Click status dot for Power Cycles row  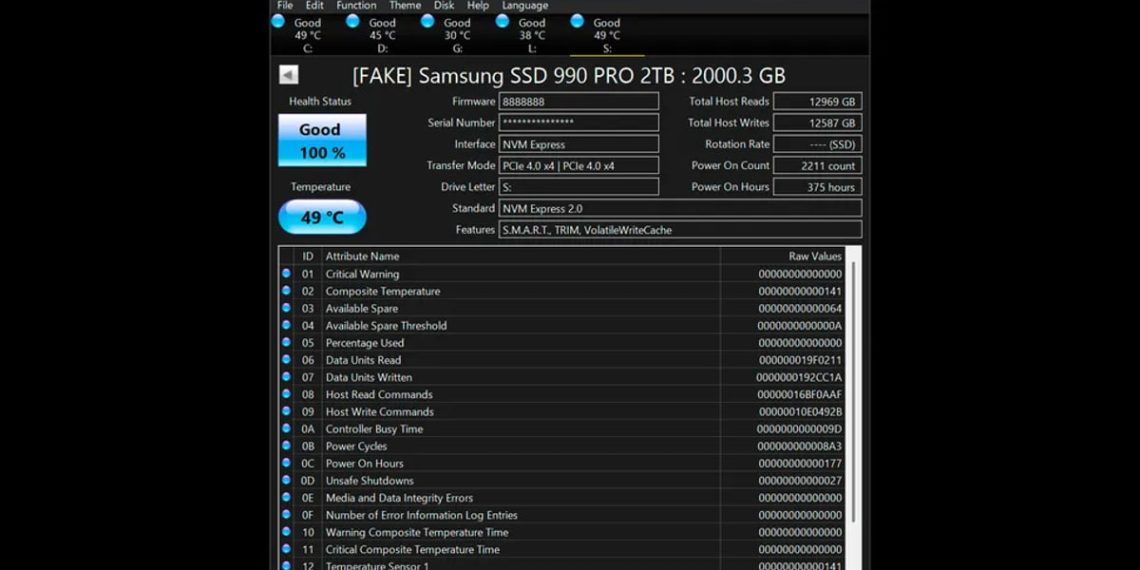click(x=286, y=446)
